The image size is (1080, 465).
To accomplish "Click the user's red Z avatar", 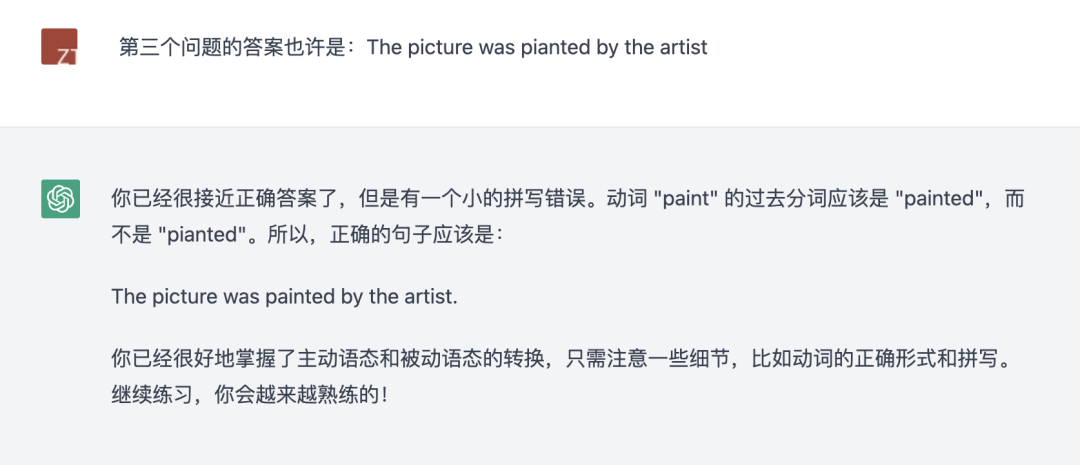I will 59,47.
